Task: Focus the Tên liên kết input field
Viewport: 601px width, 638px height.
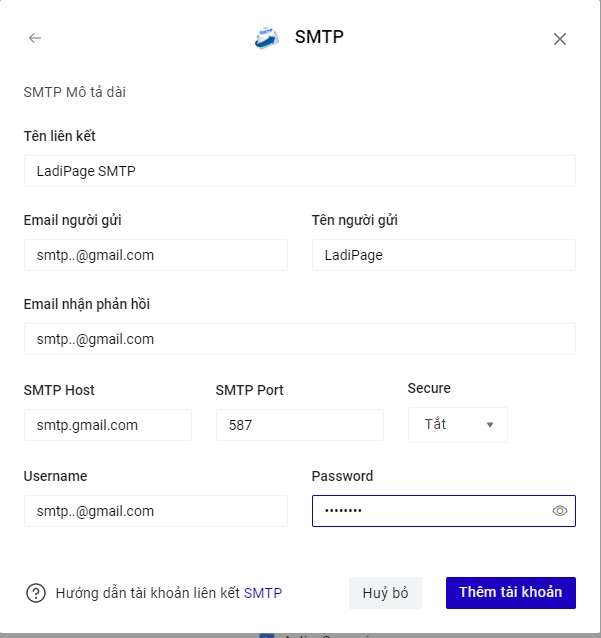Action: (299, 171)
